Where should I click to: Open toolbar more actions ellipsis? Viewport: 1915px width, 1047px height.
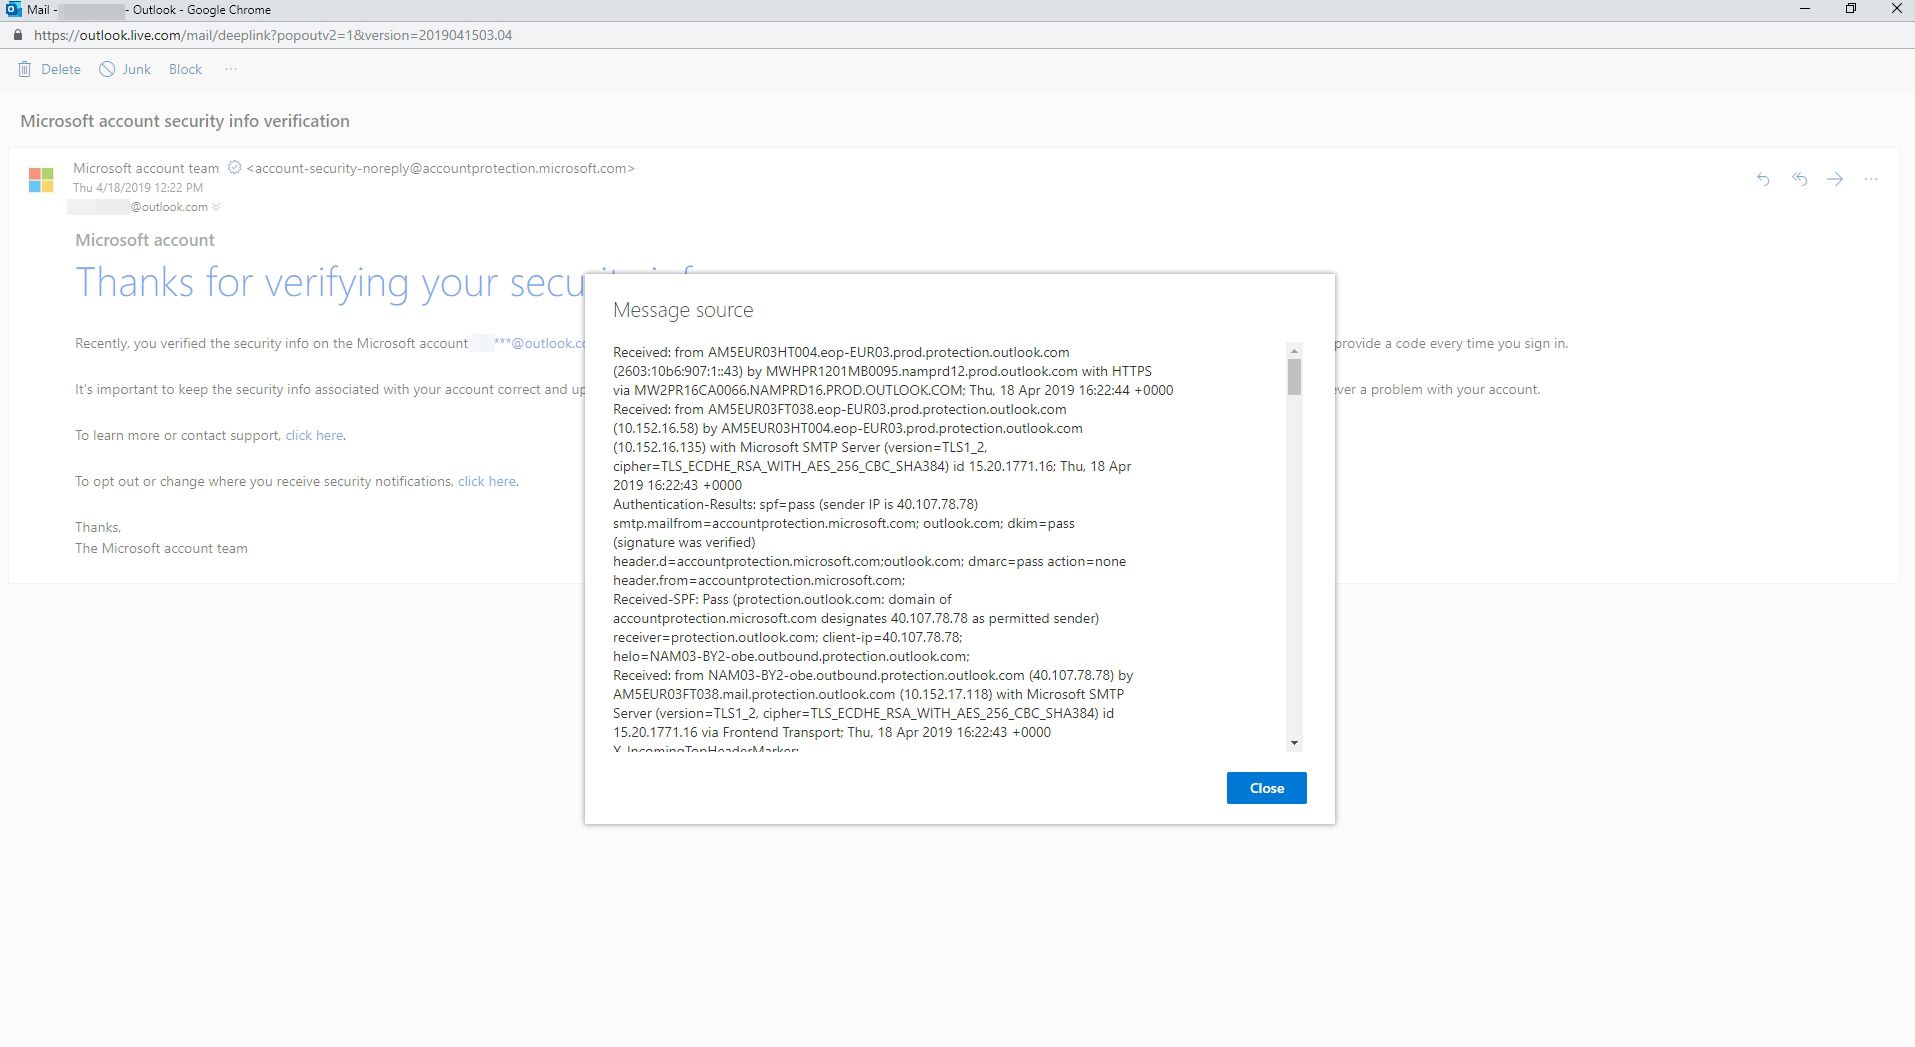231,69
